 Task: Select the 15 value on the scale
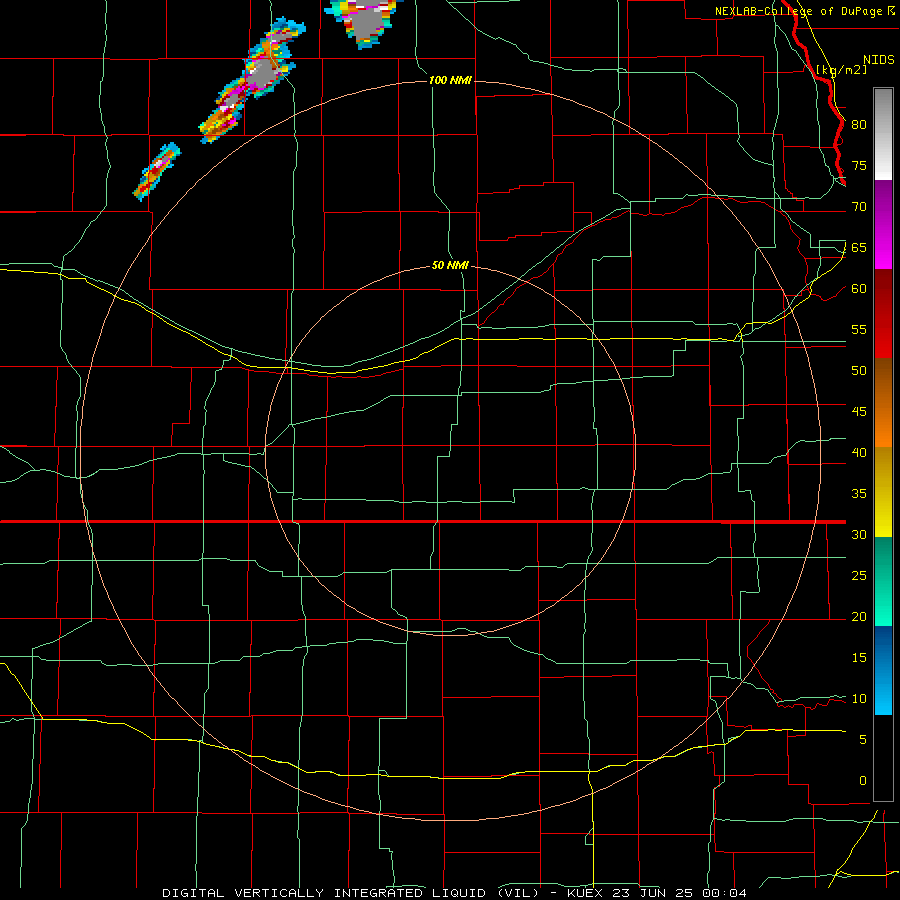(859, 658)
